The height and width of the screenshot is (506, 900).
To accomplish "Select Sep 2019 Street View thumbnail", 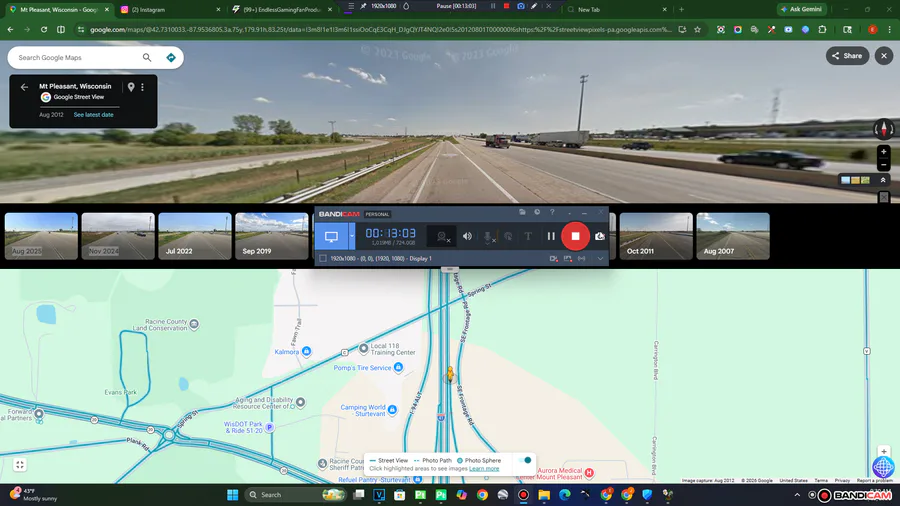I will point(272,236).
